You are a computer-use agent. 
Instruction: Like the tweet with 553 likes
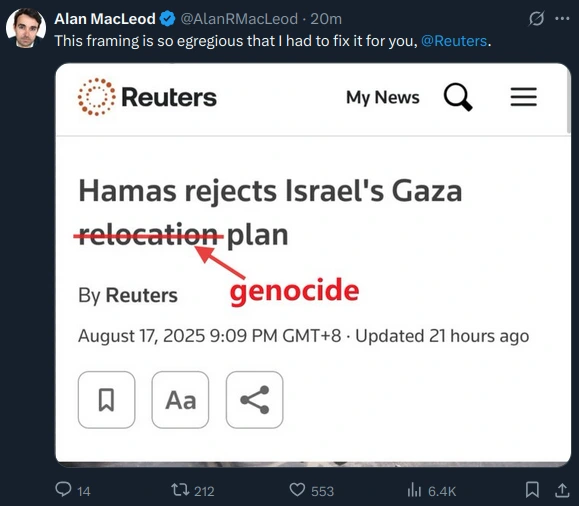tap(311, 490)
